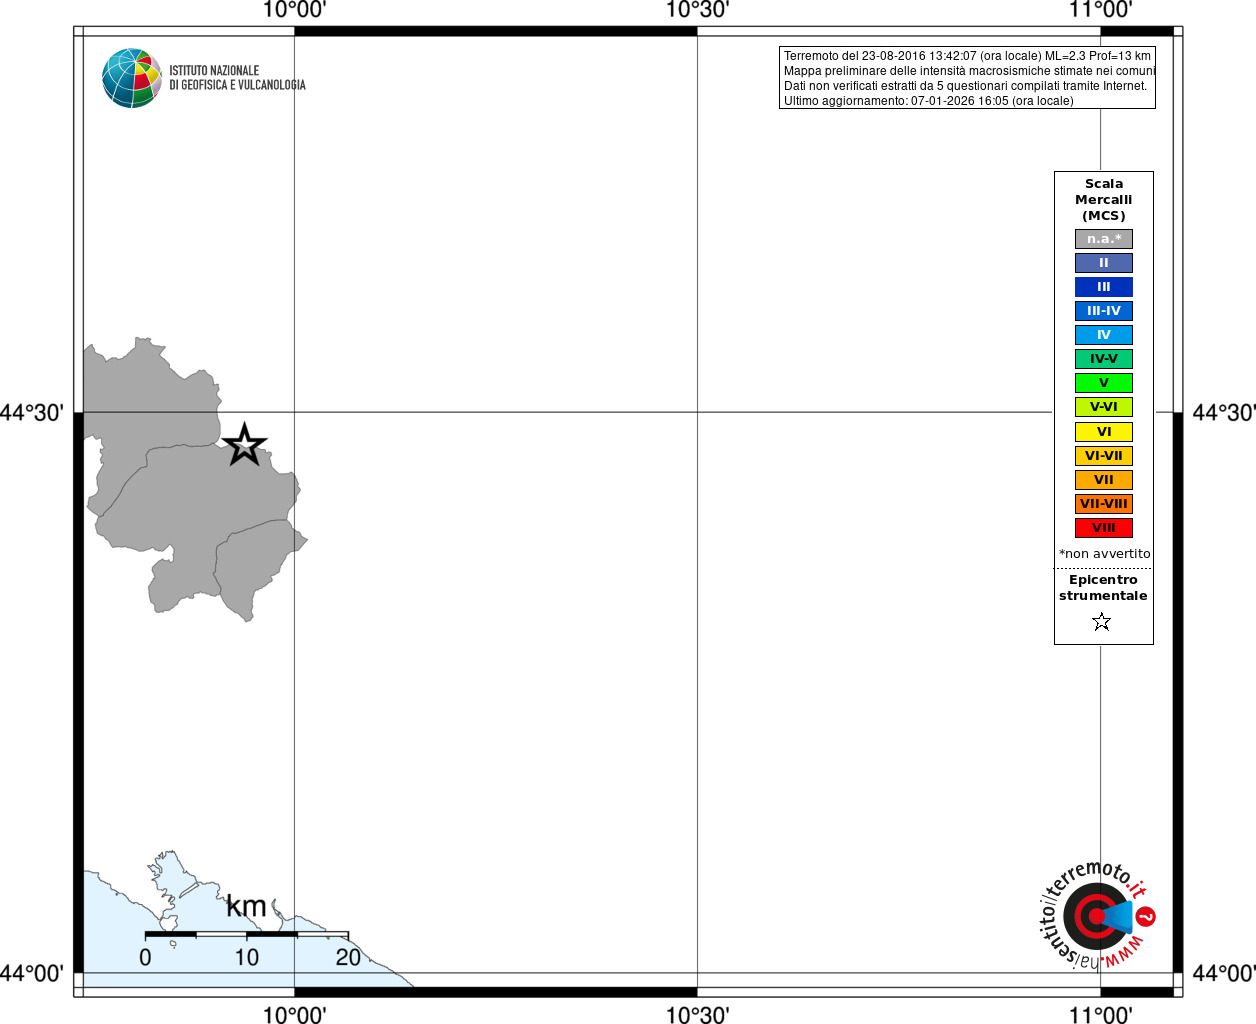Select the IV light blue swatch
This screenshot has height=1024, width=1256.
1104,335
